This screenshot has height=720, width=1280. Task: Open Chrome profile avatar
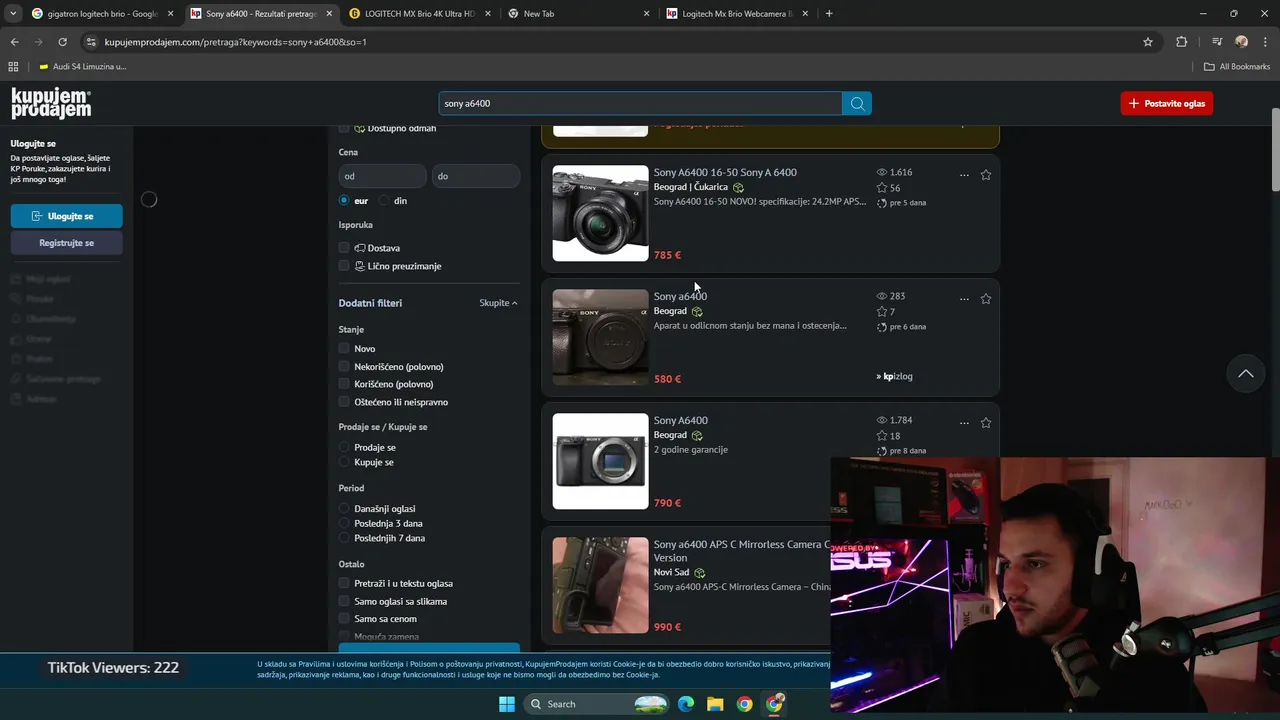tap(1241, 42)
